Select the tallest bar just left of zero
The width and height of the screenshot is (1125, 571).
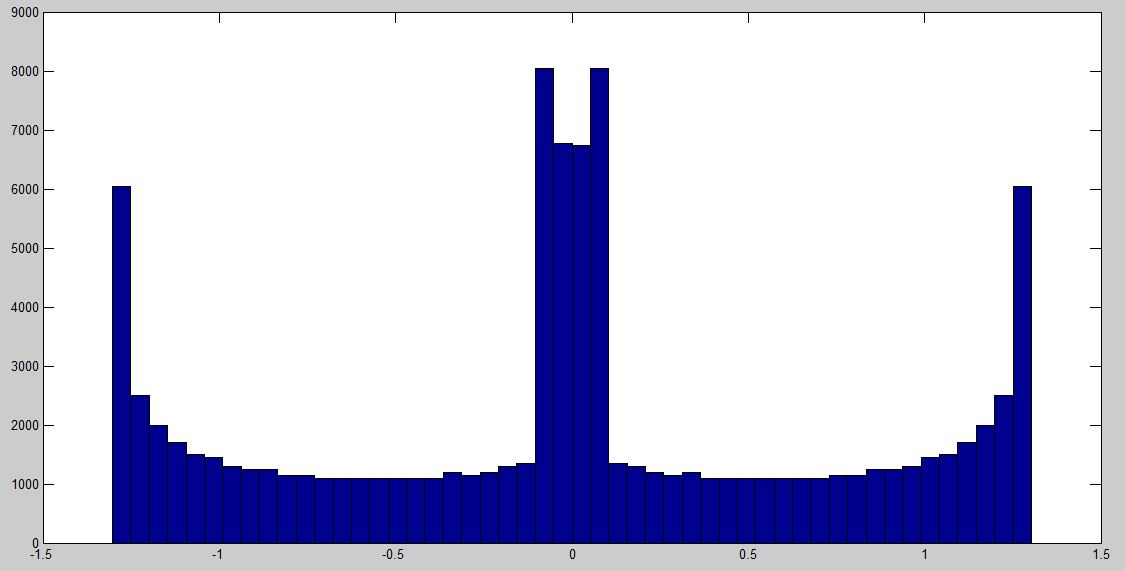coord(544,306)
